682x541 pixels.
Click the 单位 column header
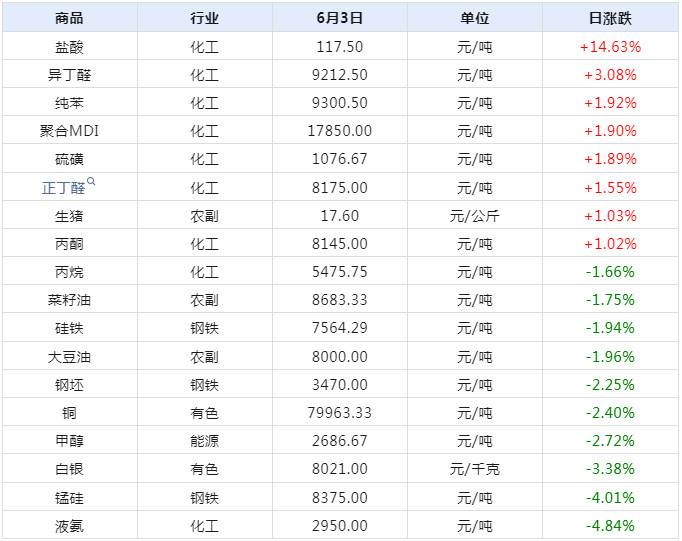pyautogui.click(x=474, y=18)
